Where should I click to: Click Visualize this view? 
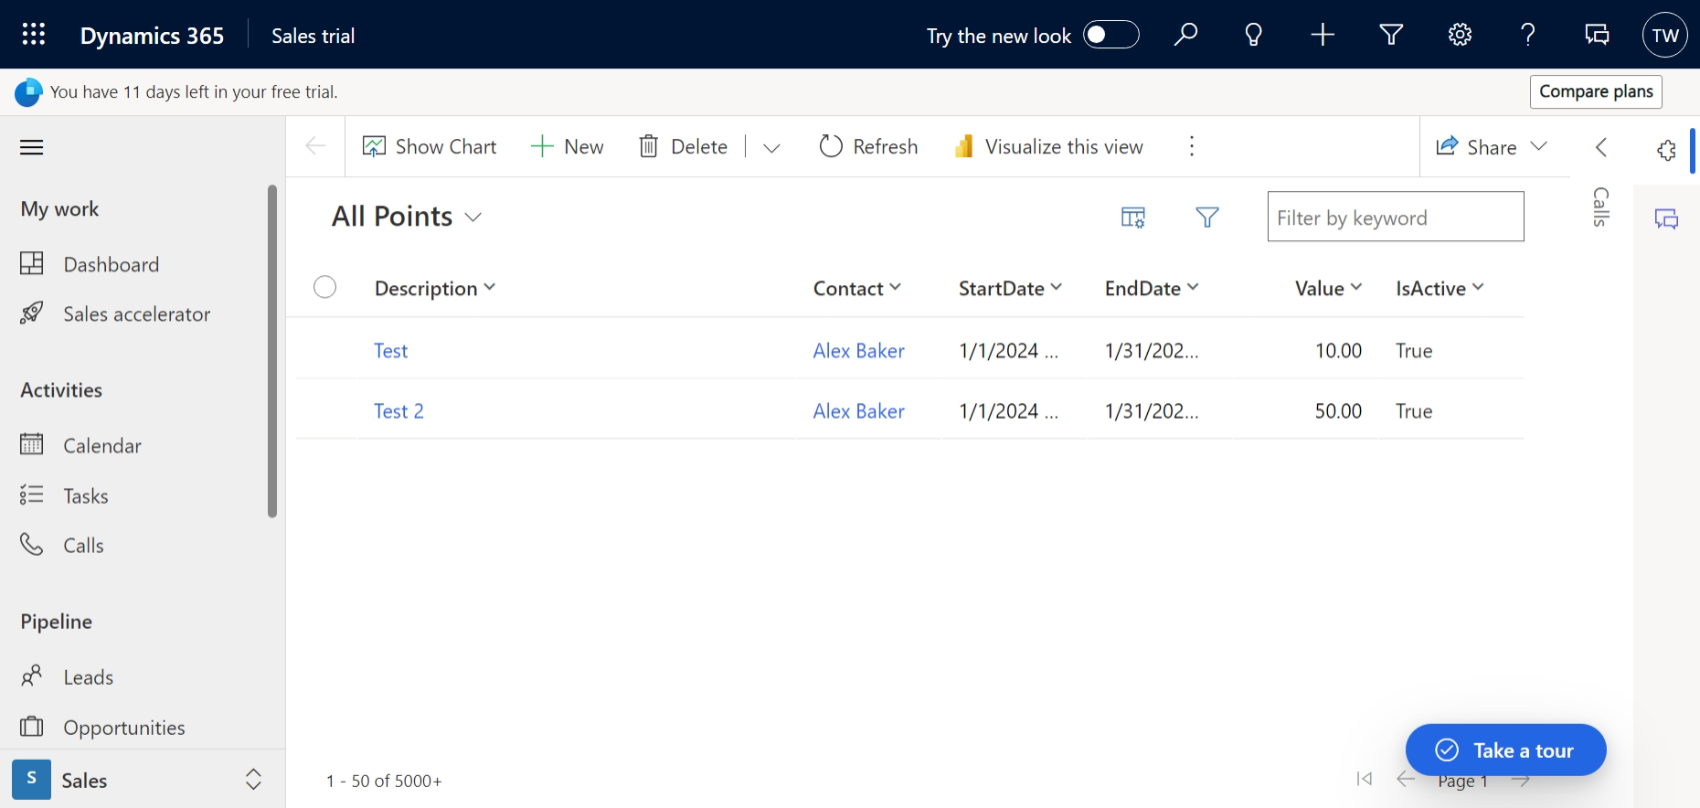pos(1048,147)
